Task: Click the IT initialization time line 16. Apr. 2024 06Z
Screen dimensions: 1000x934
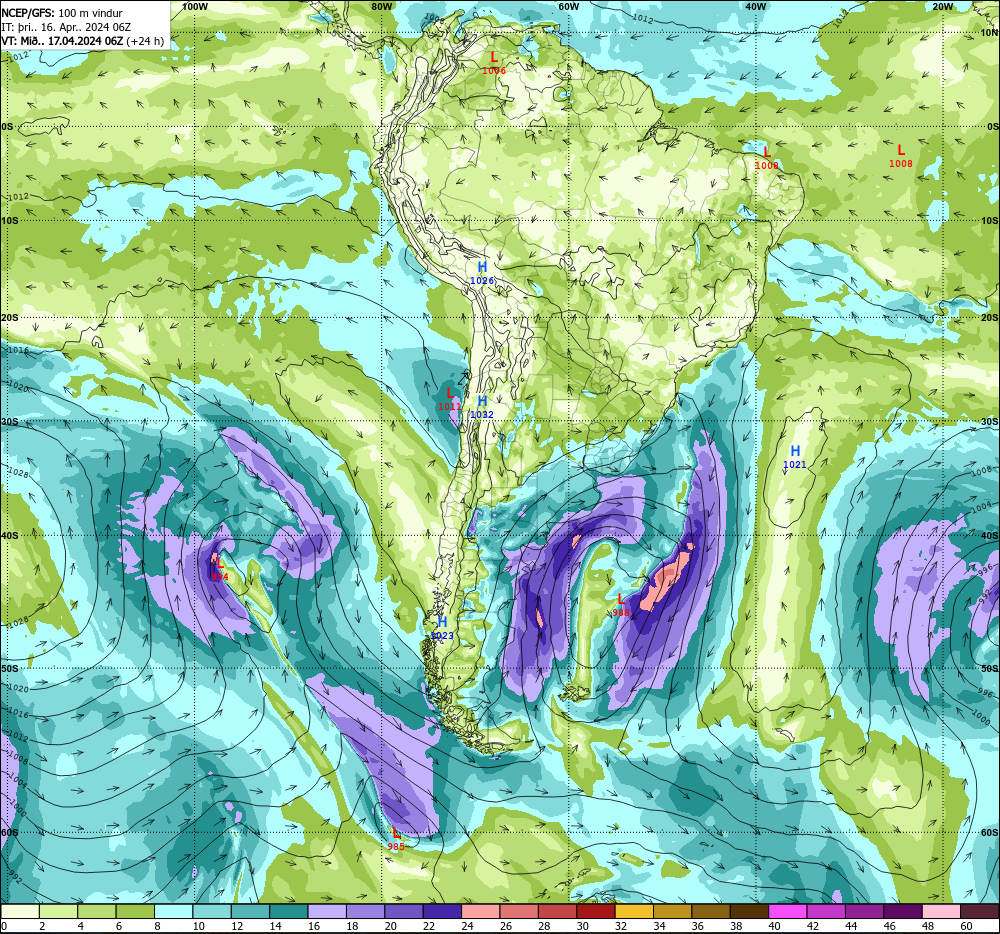Action: pos(66,27)
